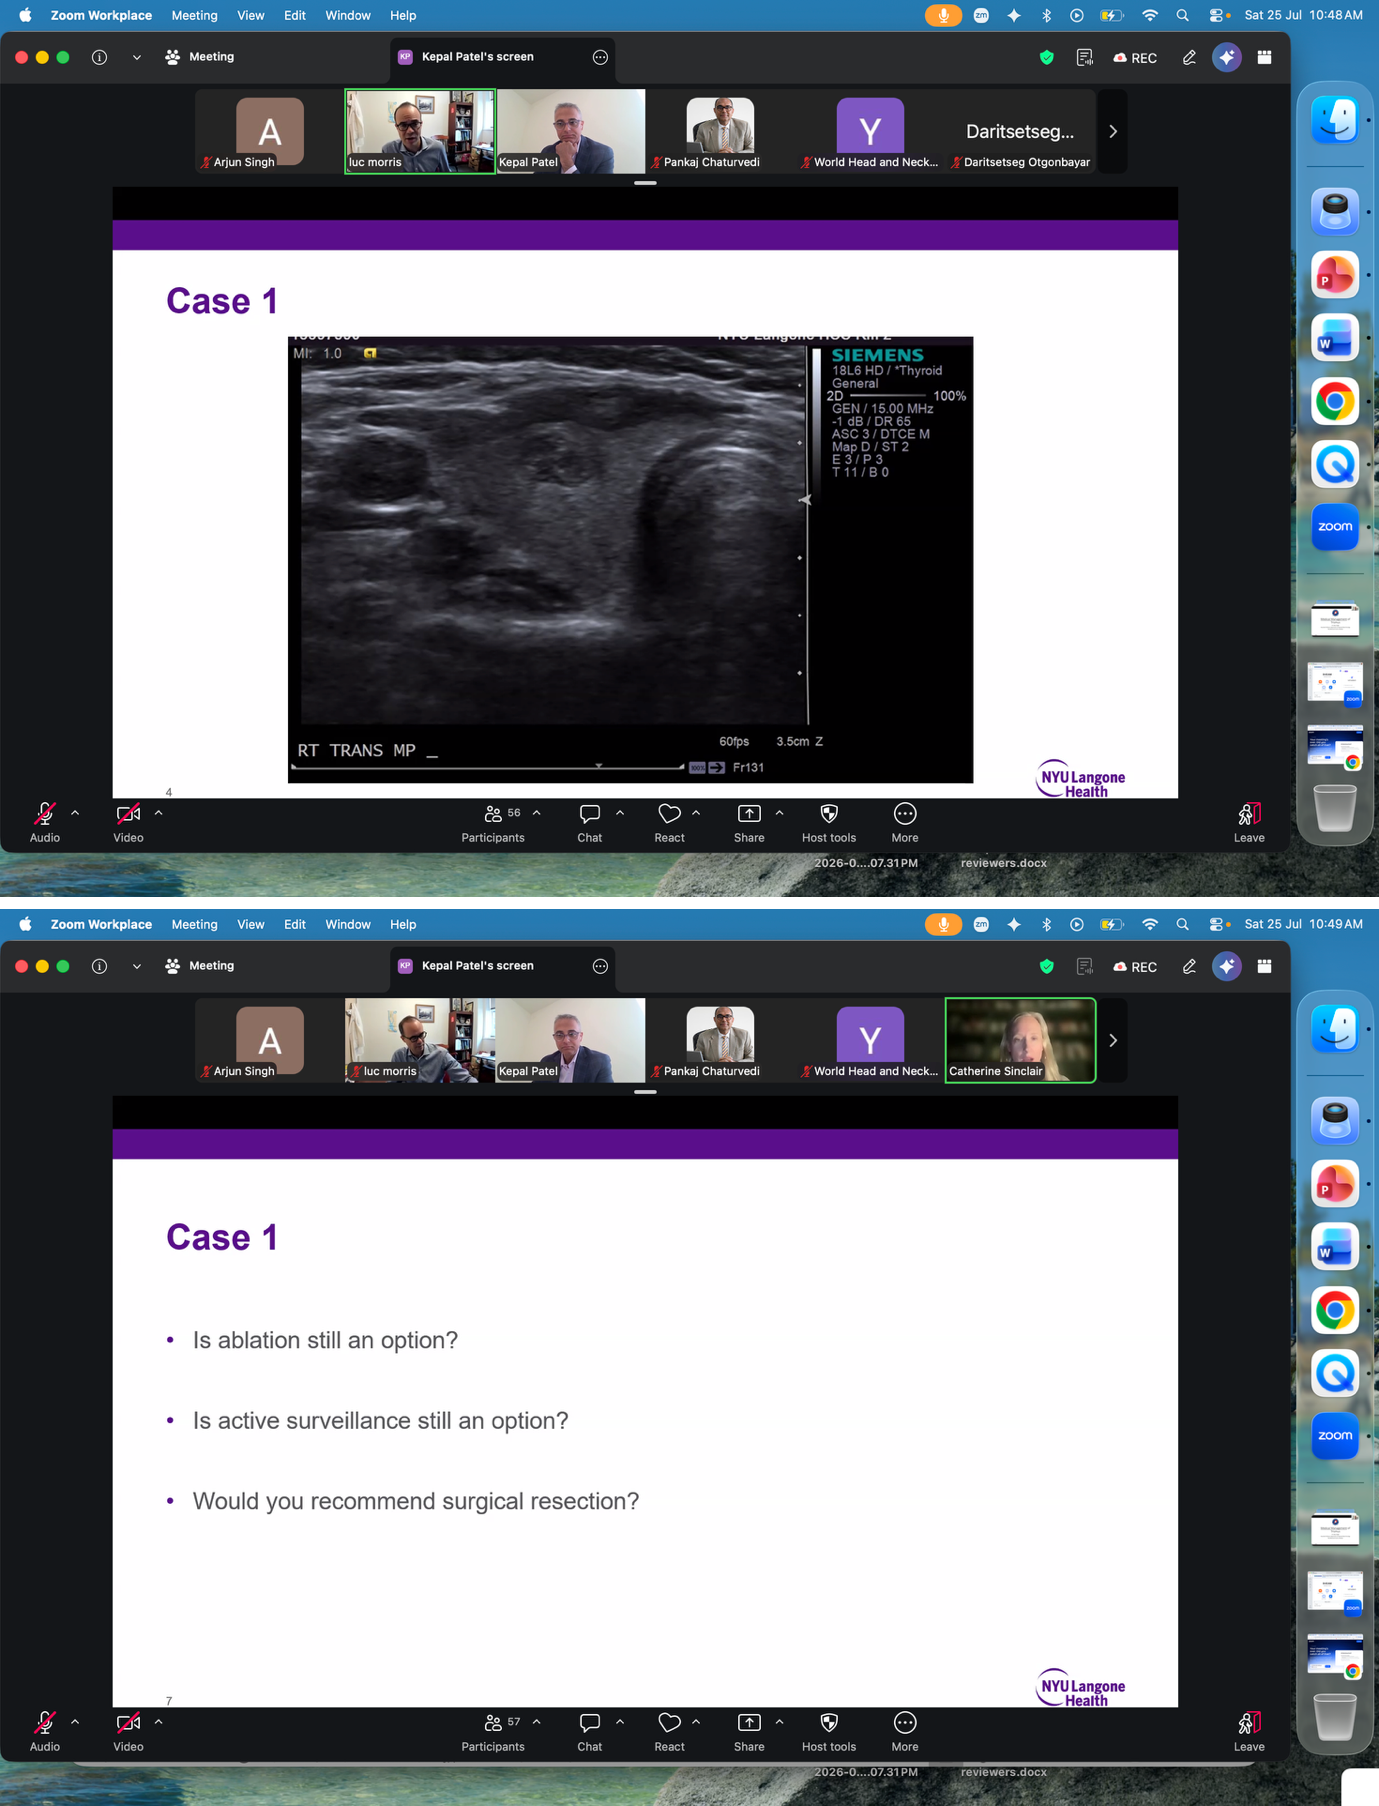Open PowerPoint dock icon beside ultrasound-slide window
Viewport: 1379px width, 1806px height.
(1335, 276)
